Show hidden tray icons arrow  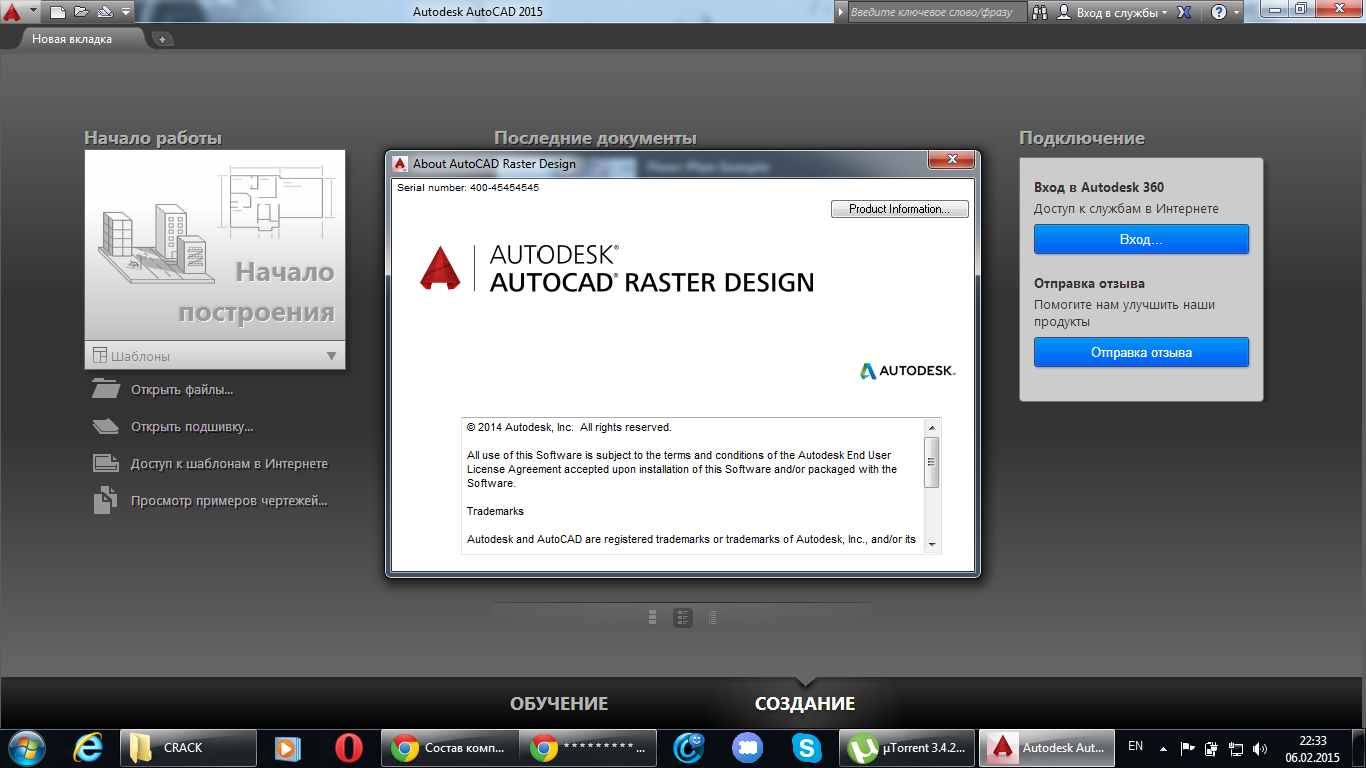(x=1163, y=747)
